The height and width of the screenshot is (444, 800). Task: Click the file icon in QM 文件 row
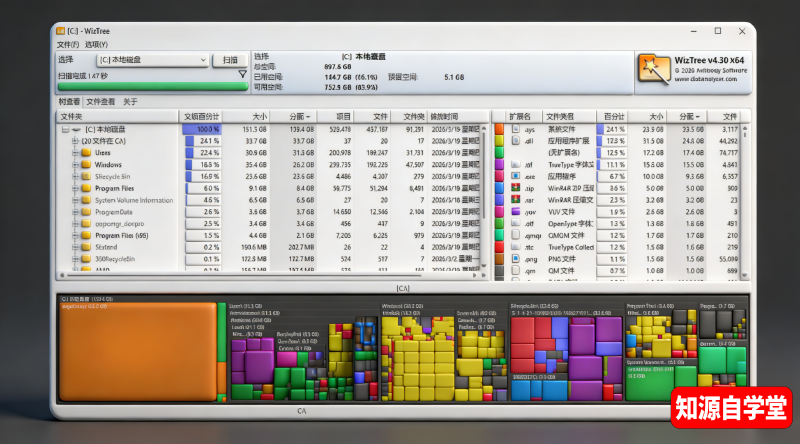click(515, 270)
